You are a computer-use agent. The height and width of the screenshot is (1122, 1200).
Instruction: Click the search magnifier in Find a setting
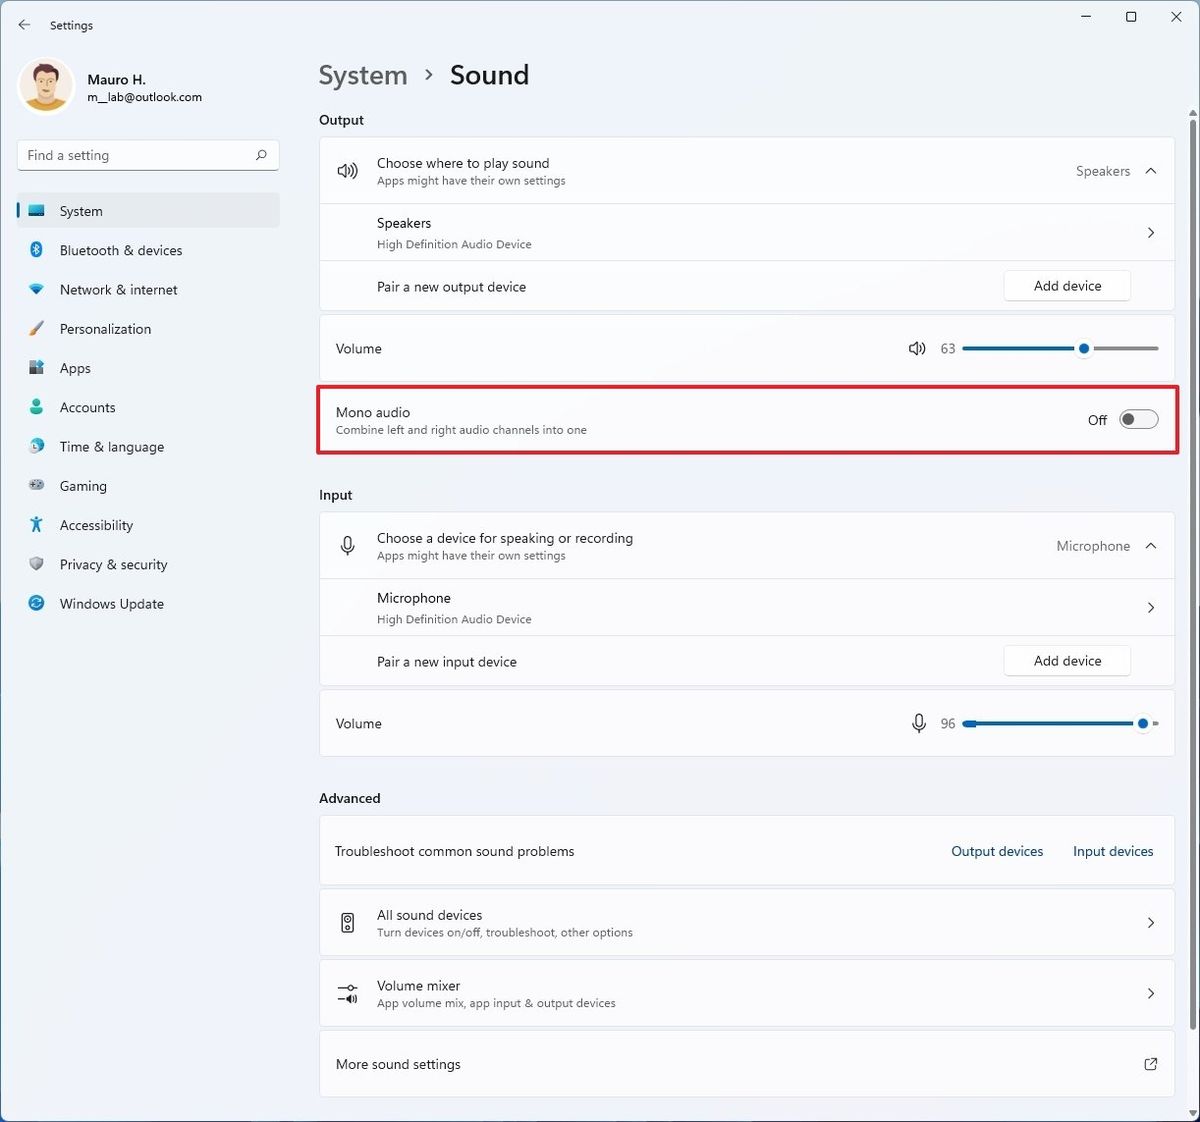(261, 155)
